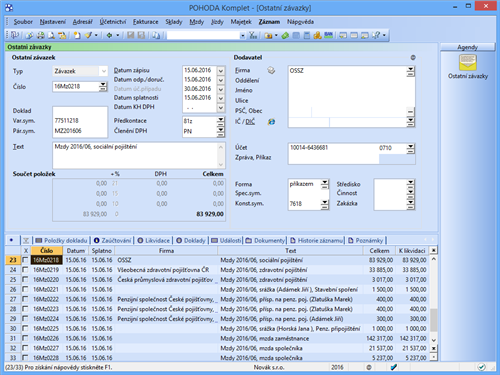This screenshot has height=375, width=500.
Task: Sort table by Číslo column header
Action: point(47,250)
